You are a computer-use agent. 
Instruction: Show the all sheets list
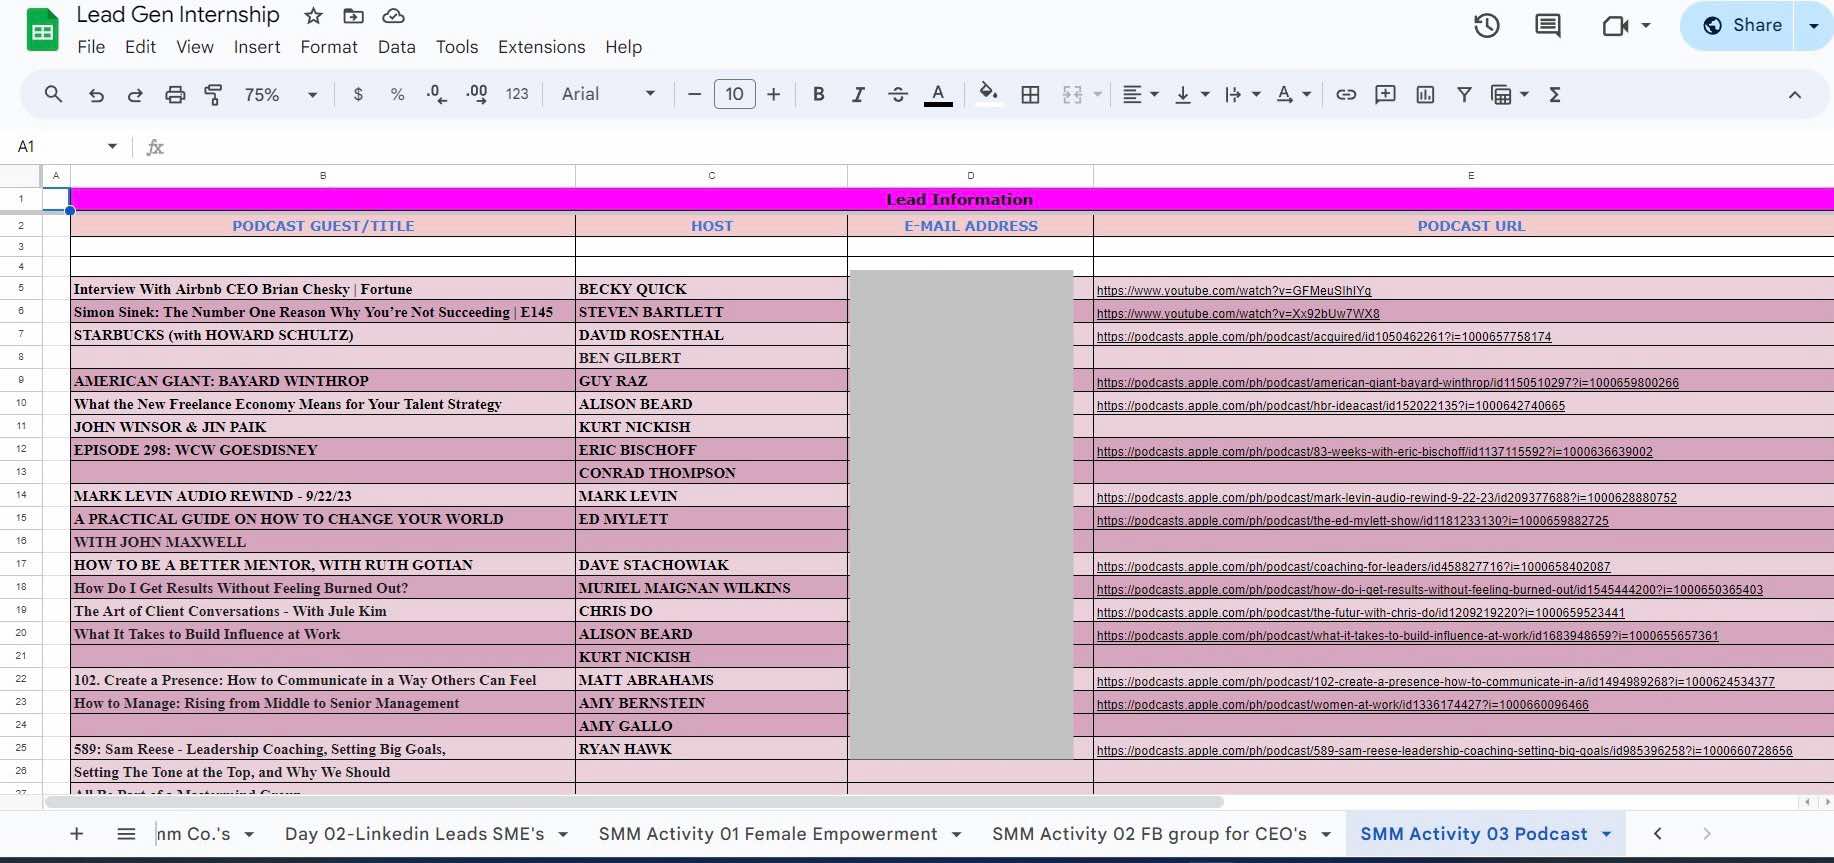[126, 834]
